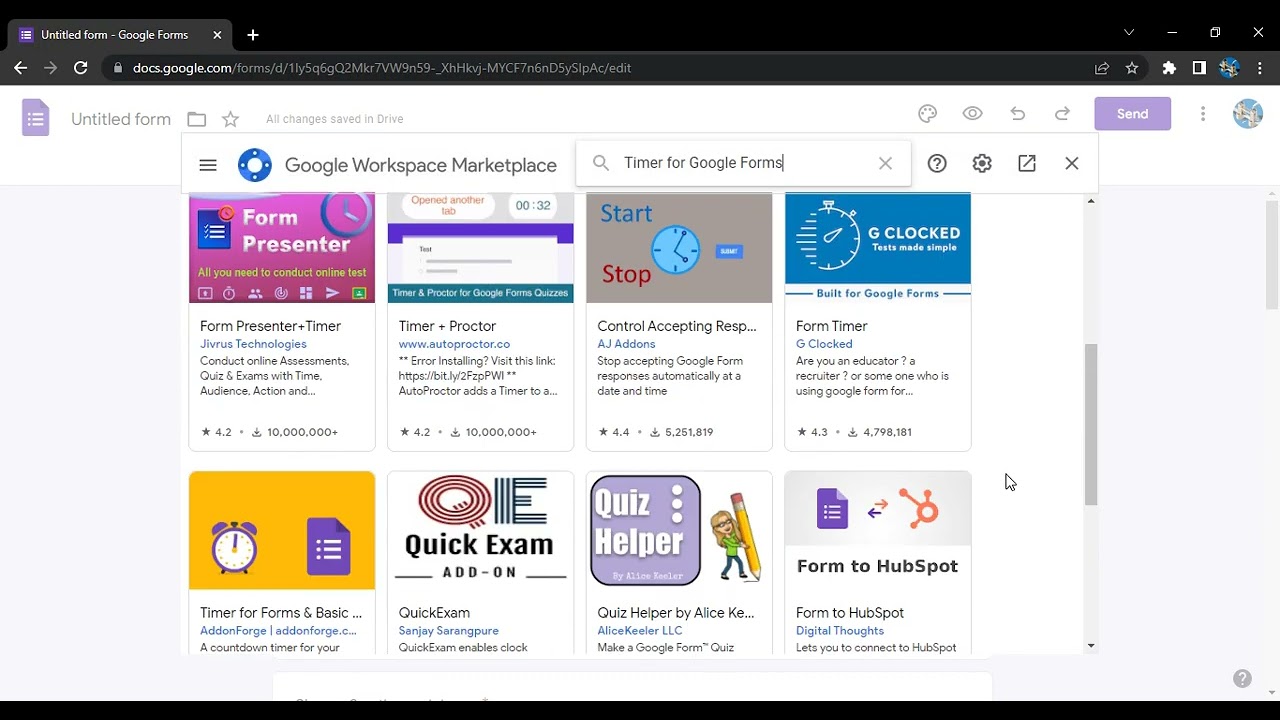Star the Untitled form
Screen dimensions: 1280x720
[x=230, y=119]
